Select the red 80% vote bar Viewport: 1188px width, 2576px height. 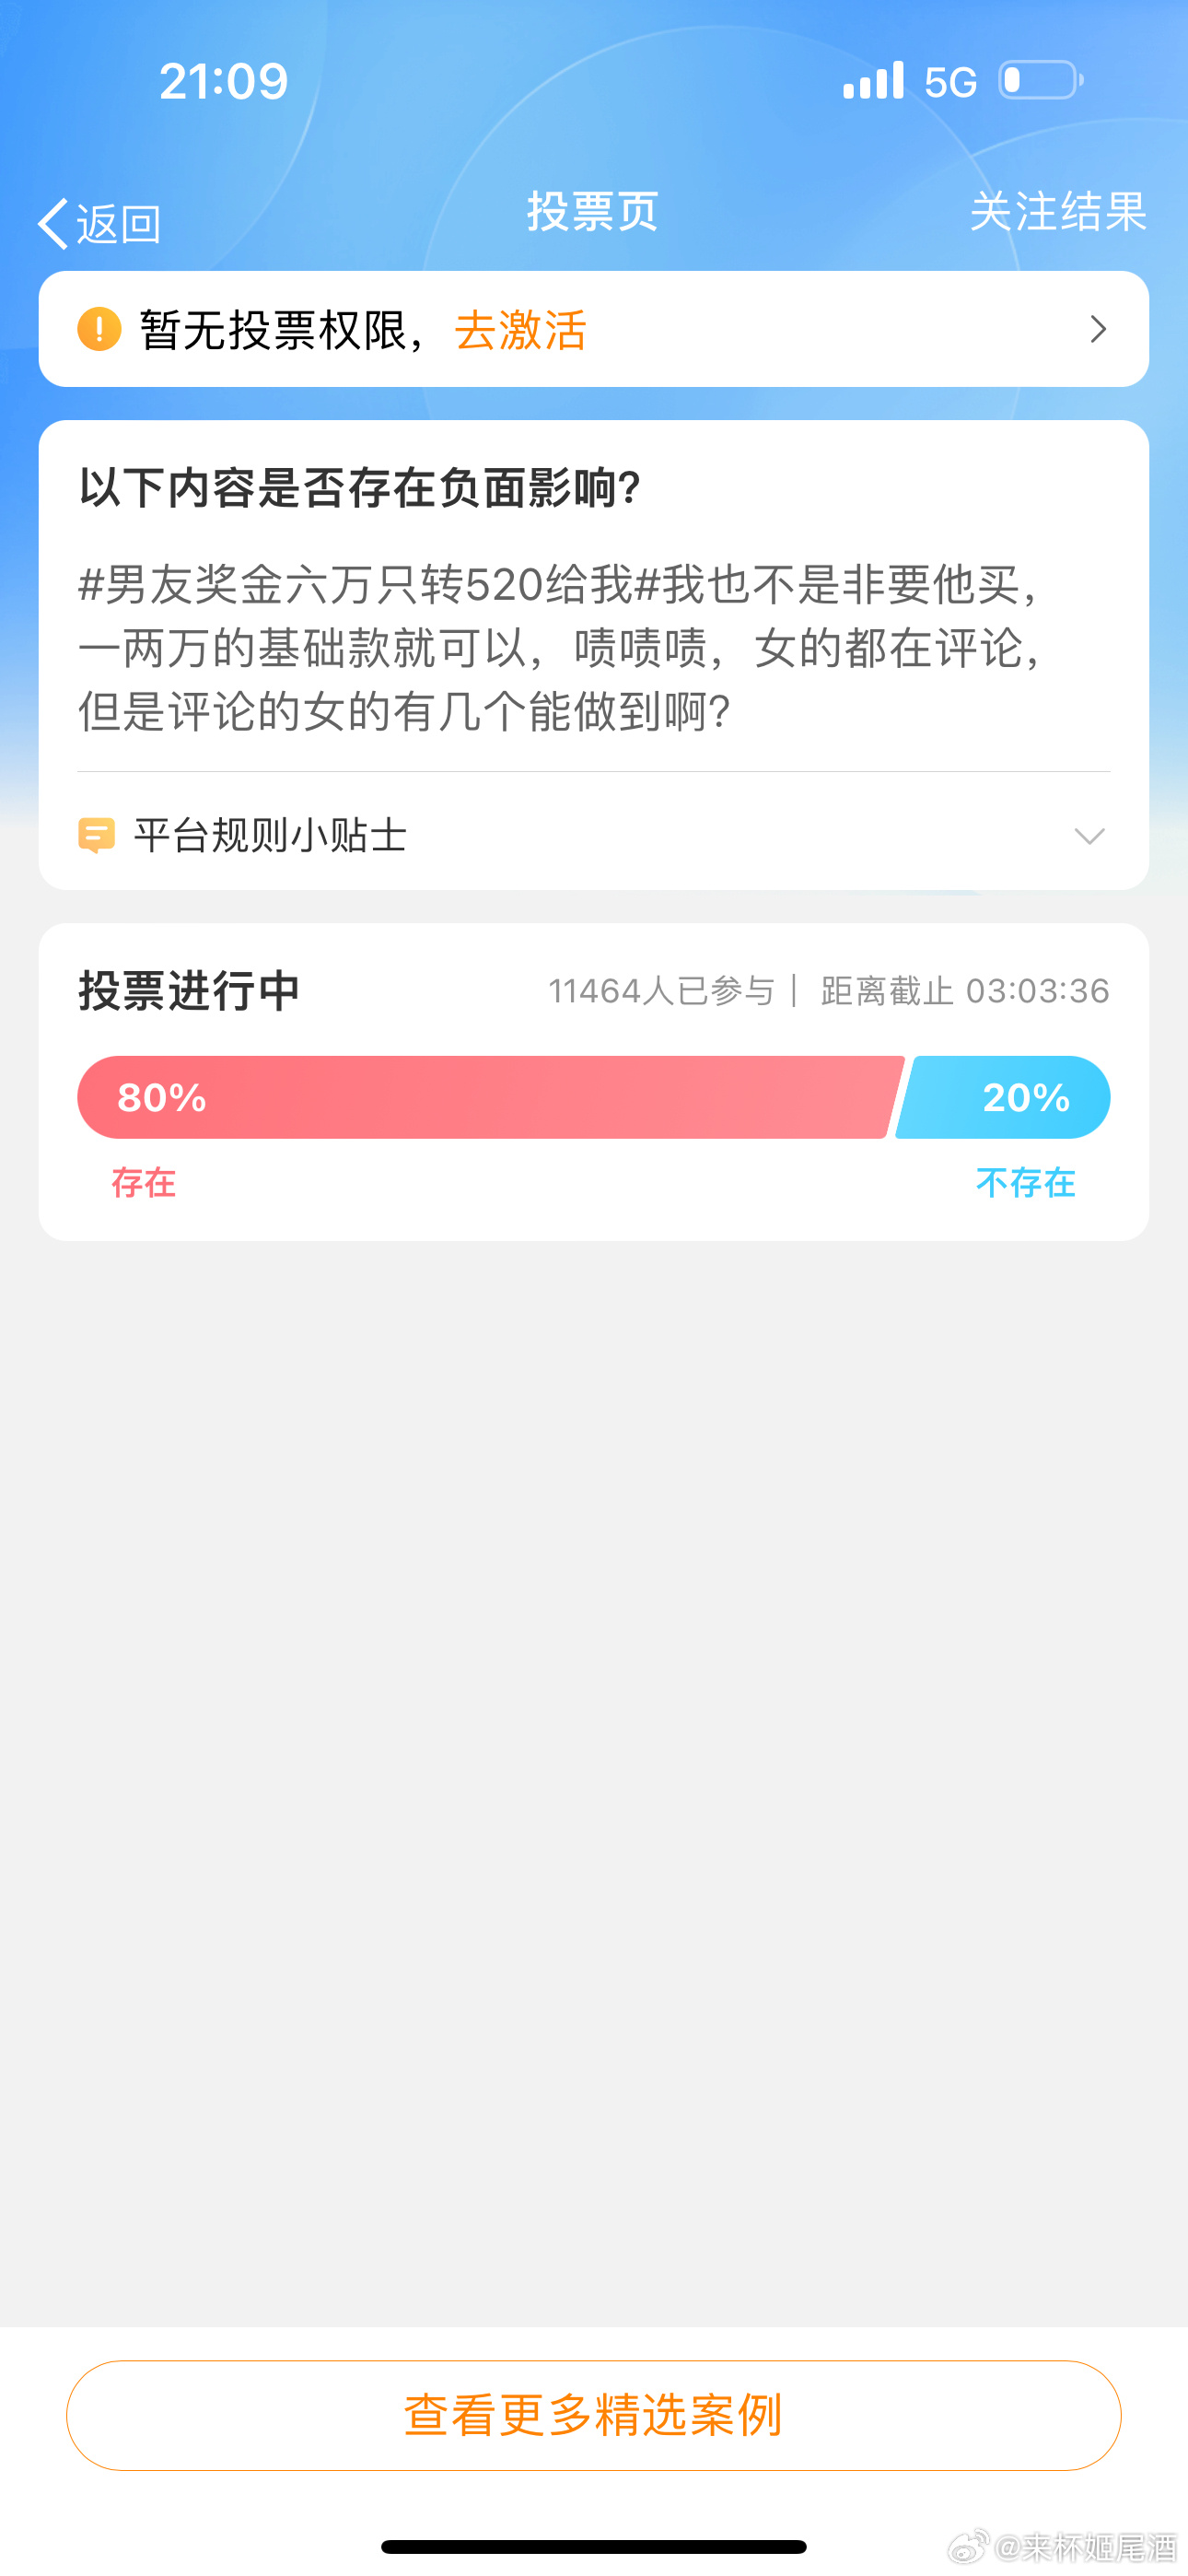[490, 1097]
